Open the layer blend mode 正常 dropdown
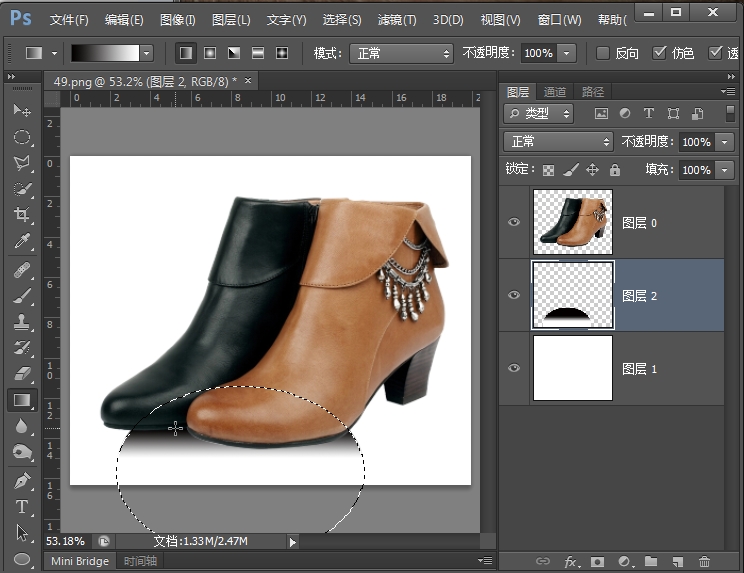Viewport: 744px width, 573px height. (558, 142)
